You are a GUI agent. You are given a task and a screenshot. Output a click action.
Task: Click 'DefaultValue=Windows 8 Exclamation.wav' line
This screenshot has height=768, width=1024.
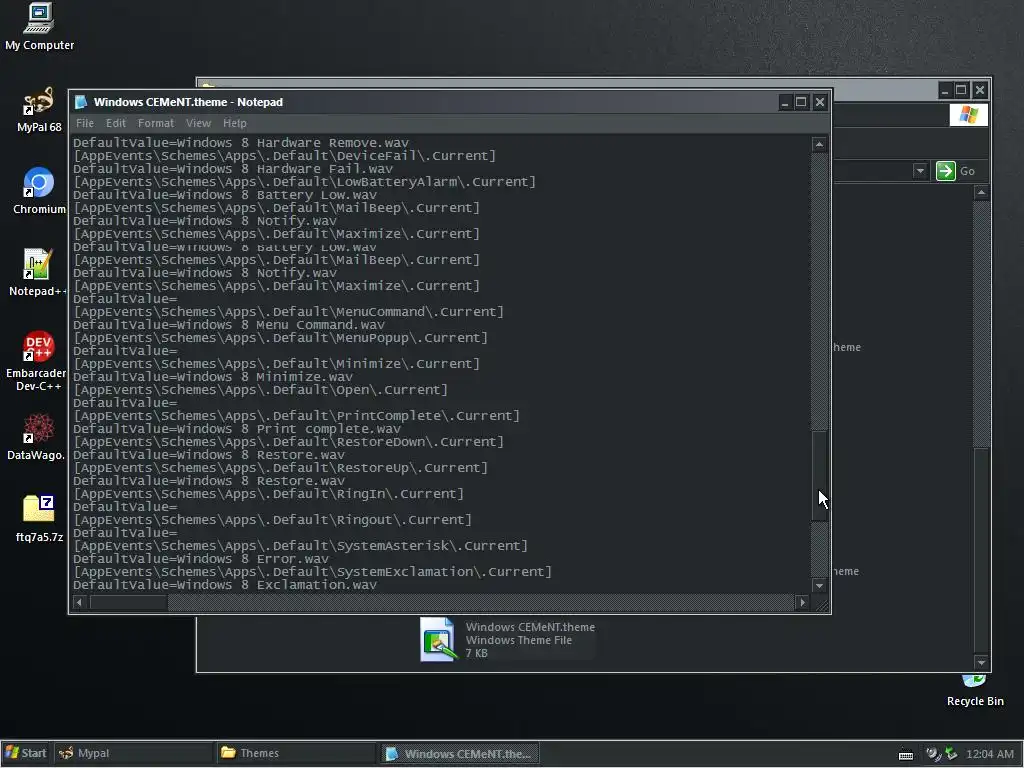(225, 584)
